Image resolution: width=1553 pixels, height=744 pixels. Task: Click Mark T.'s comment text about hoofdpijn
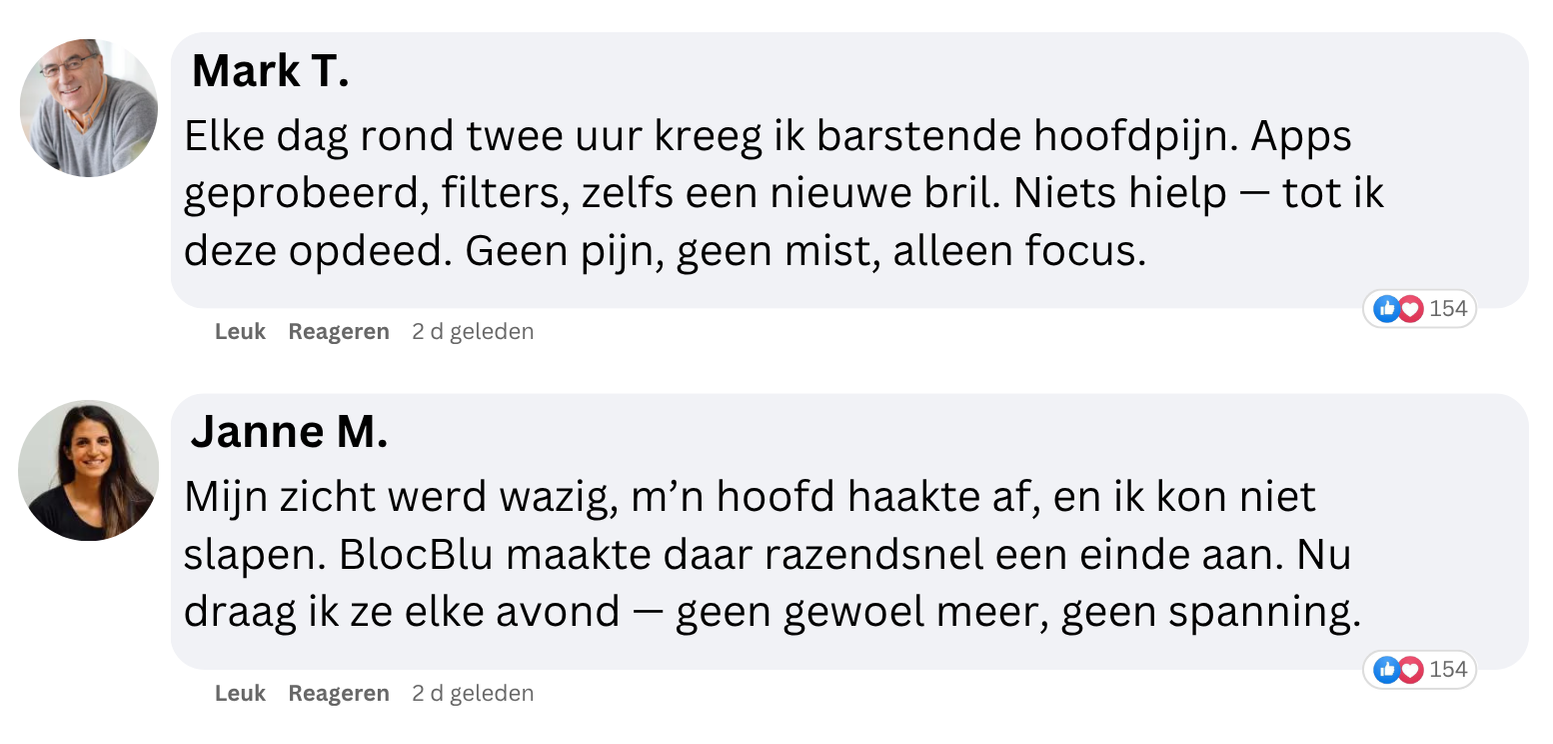tap(784, 194)
